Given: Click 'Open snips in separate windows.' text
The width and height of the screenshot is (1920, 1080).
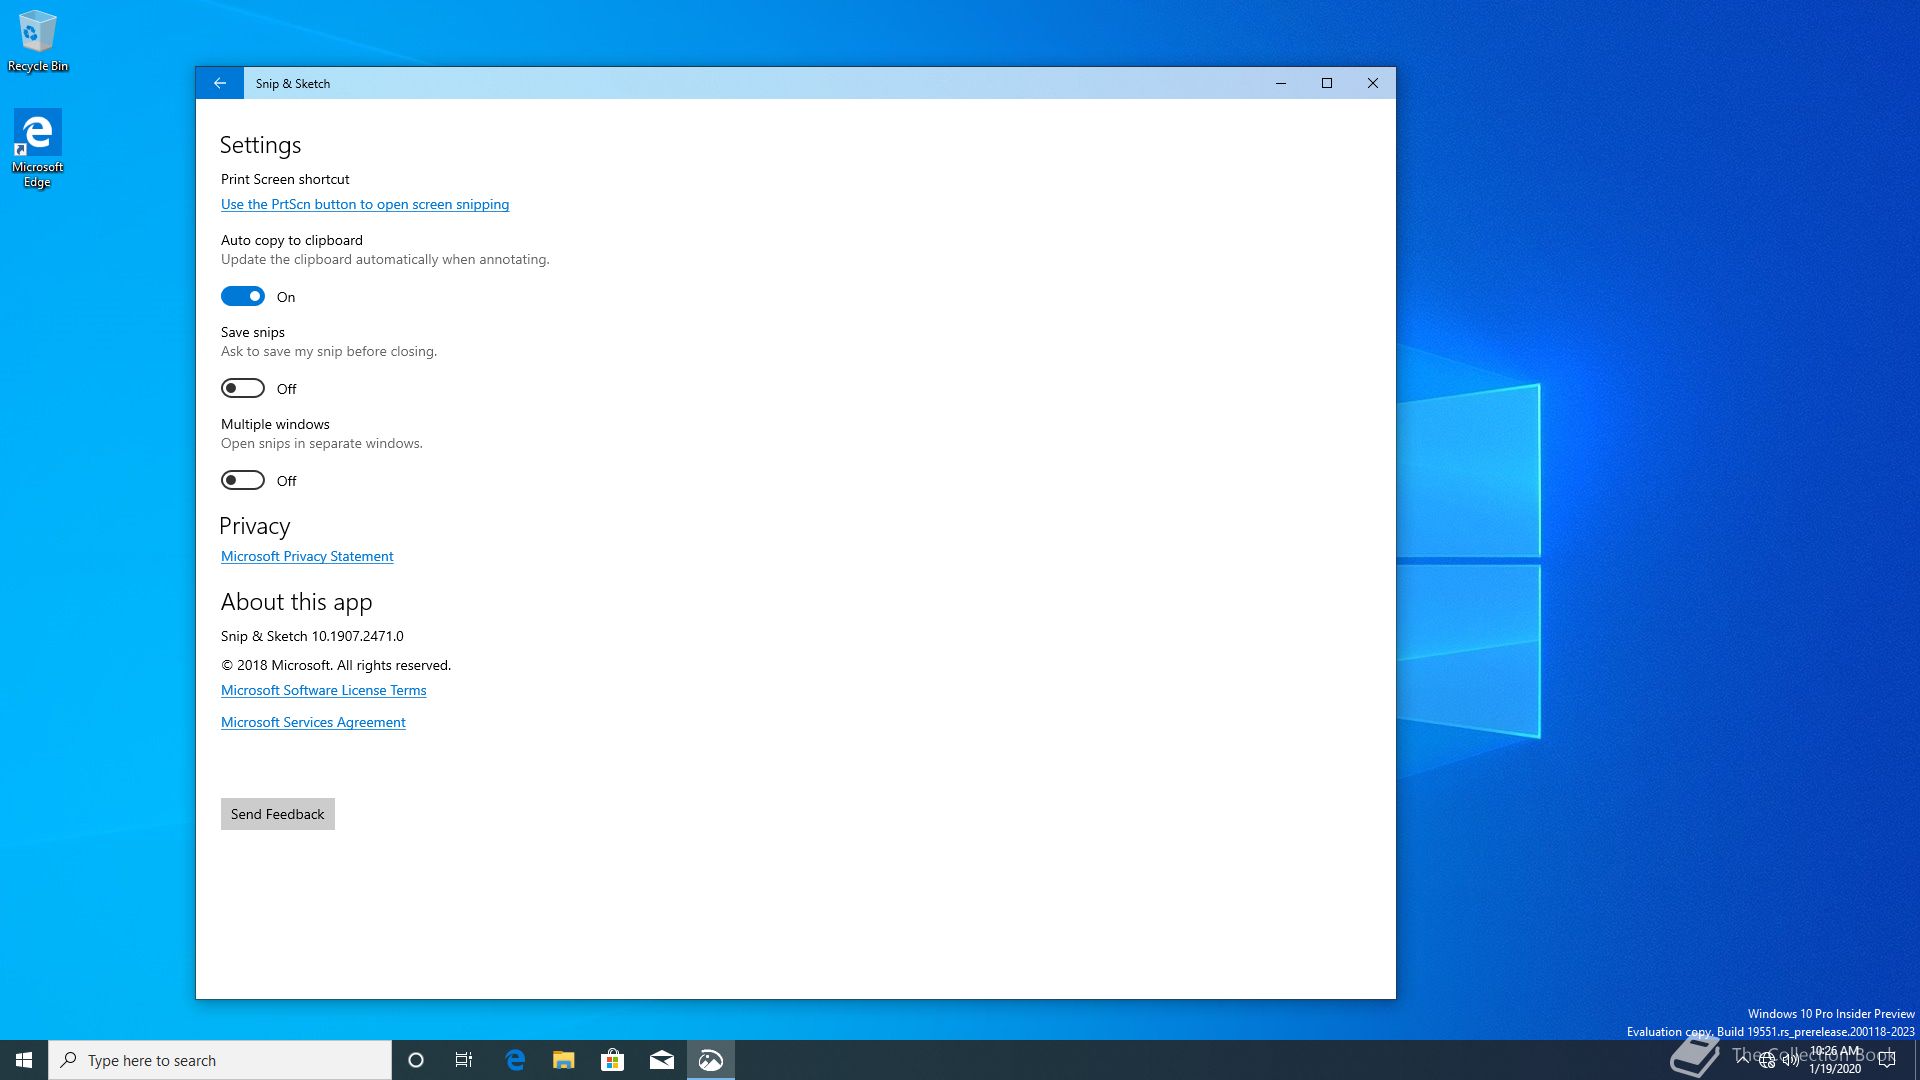Looking at the screenshot, I should click(x=322, y=443).
